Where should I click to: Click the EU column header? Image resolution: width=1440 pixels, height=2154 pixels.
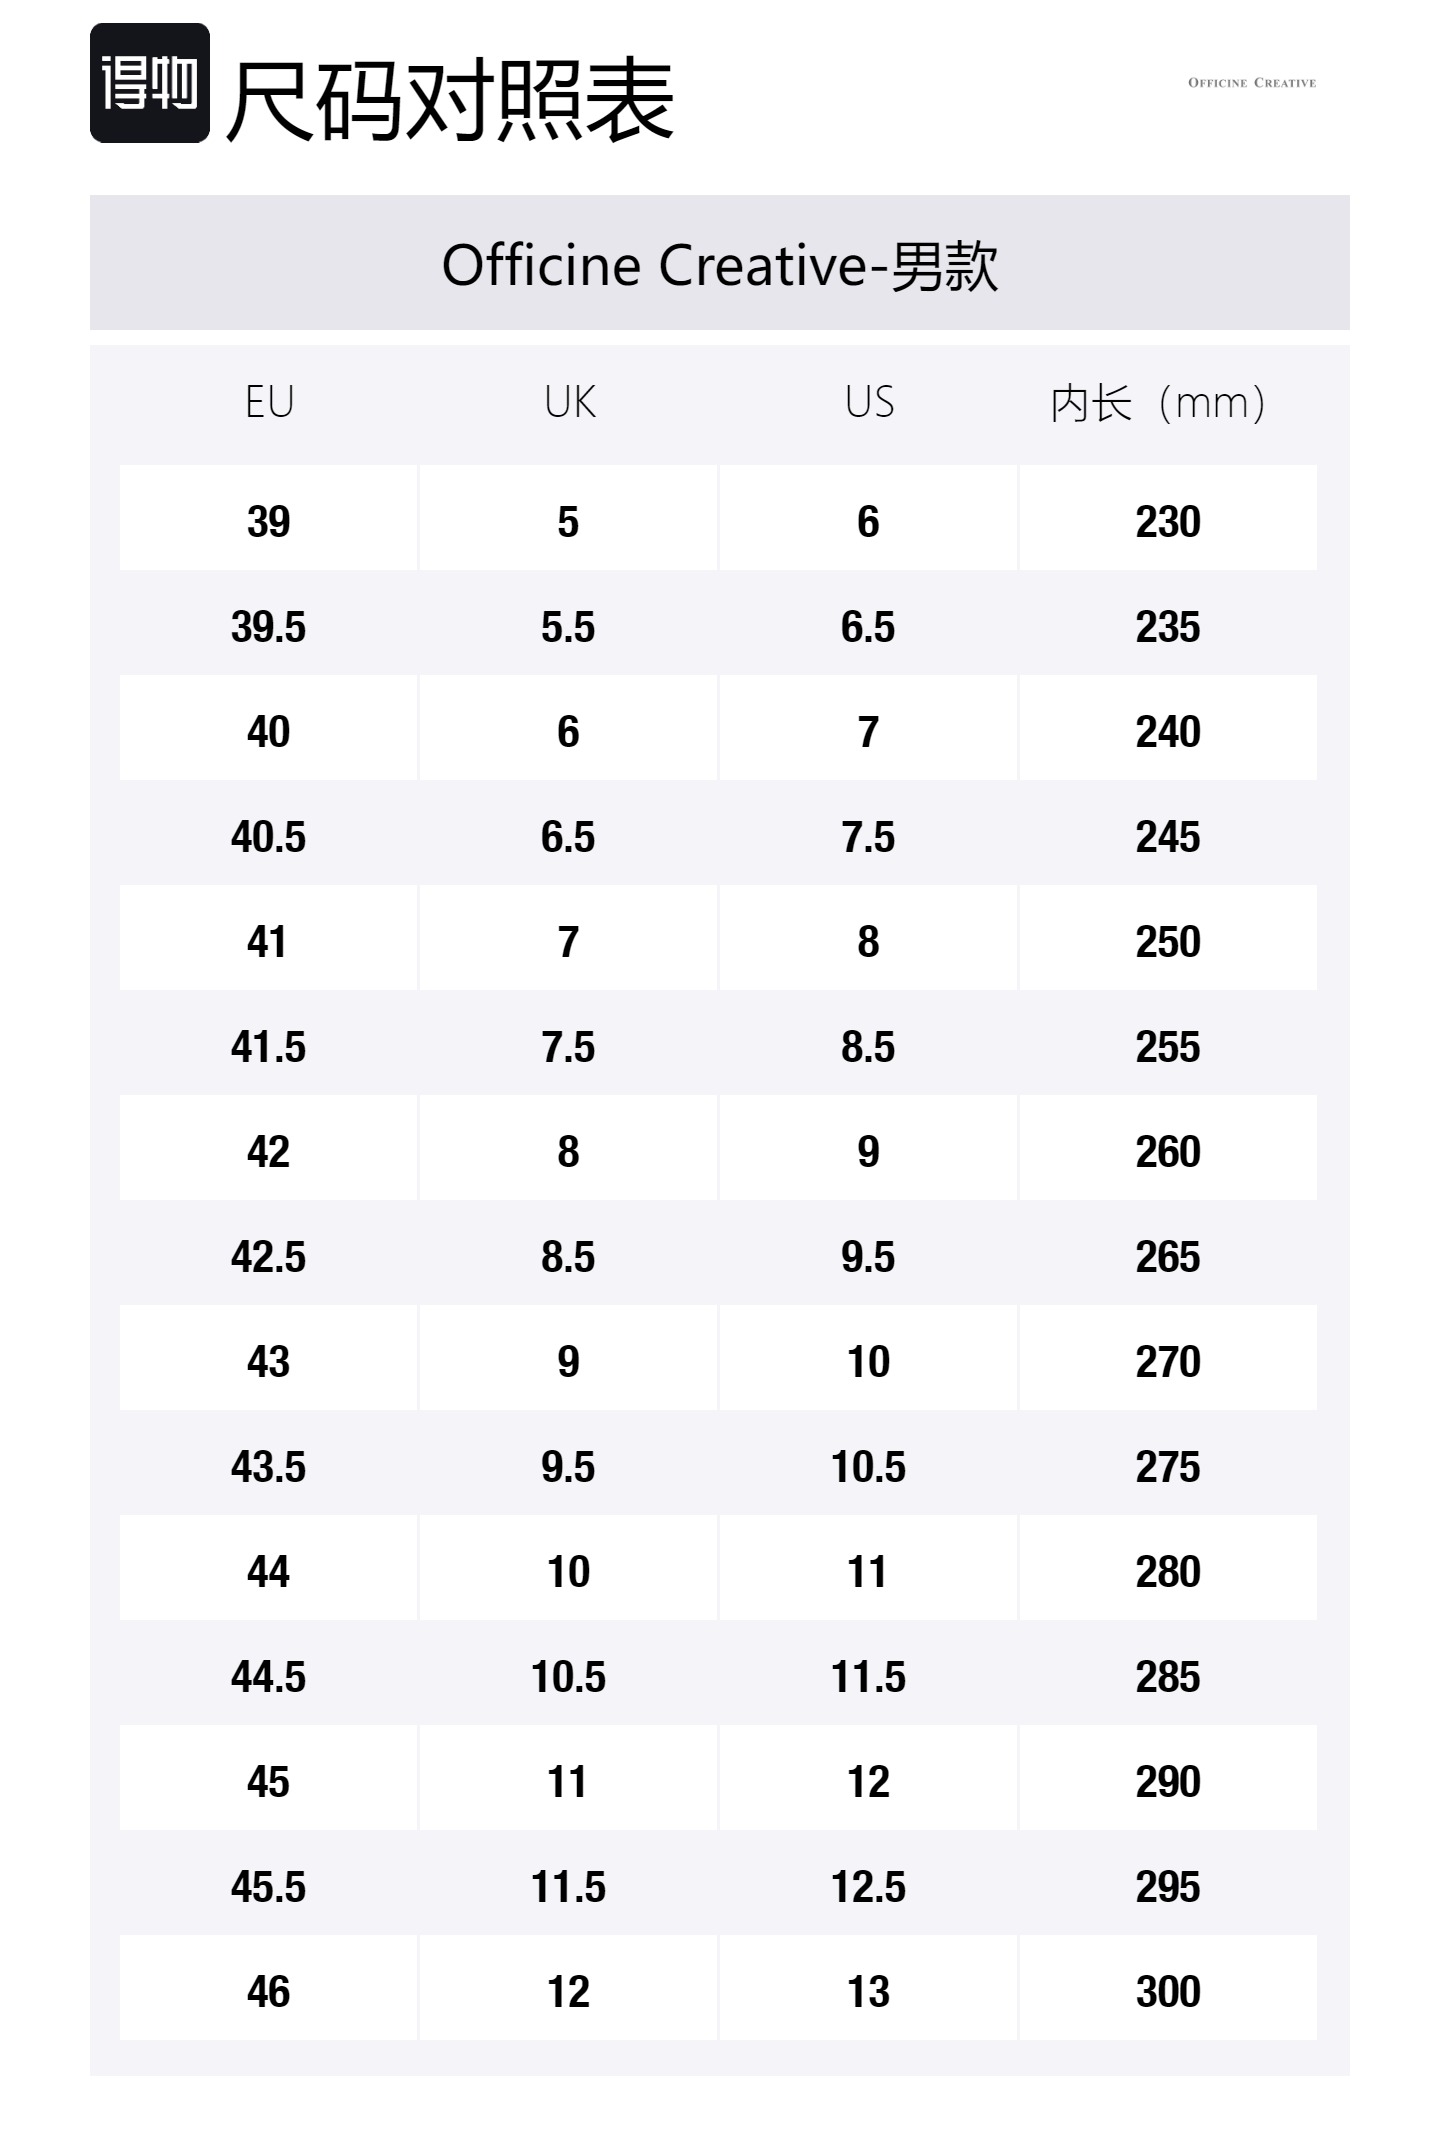click(x=269, y=402)
